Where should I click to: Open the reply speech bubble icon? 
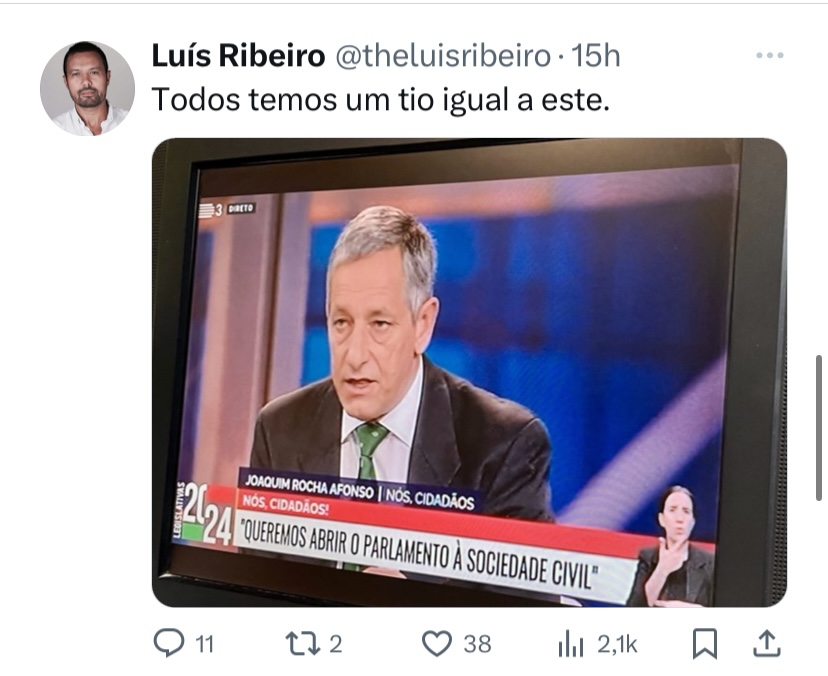click(x=169, y=643)
